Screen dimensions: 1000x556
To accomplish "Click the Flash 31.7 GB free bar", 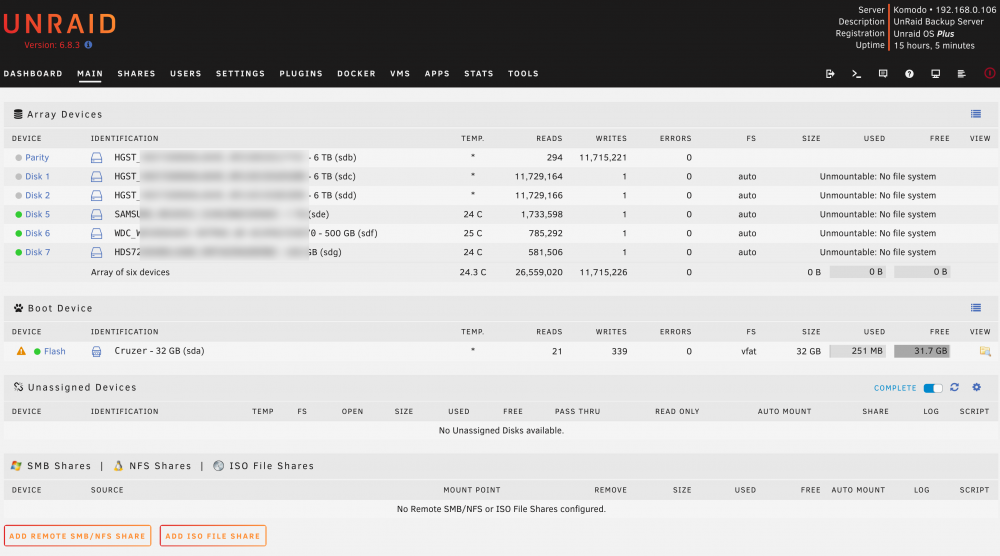I will pos(922,351).
